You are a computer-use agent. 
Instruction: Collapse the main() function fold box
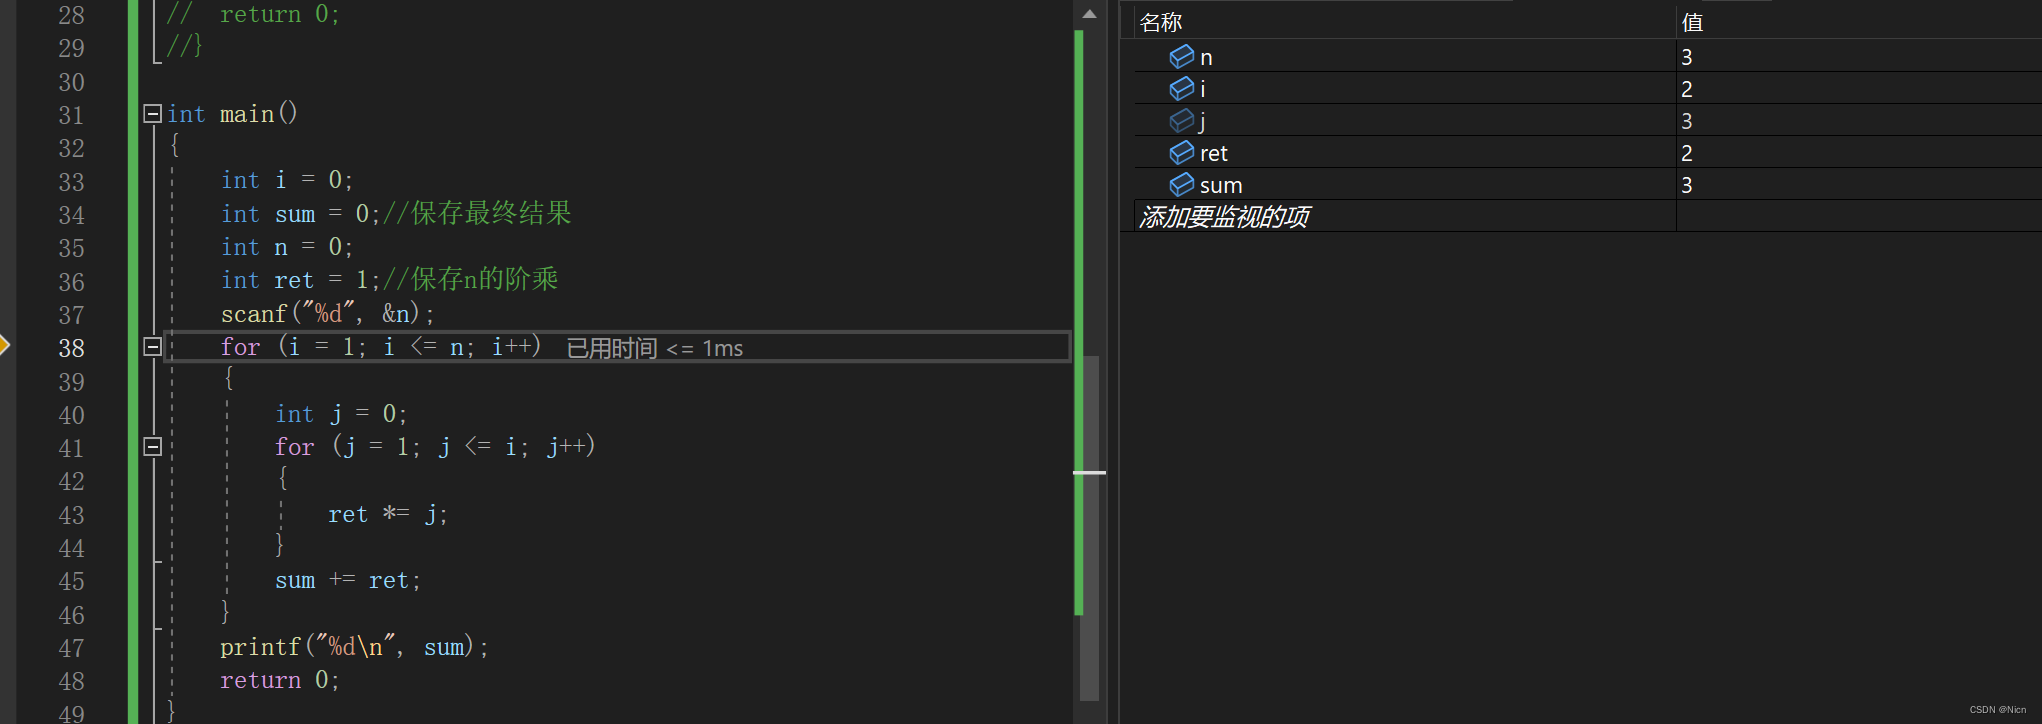152,114
